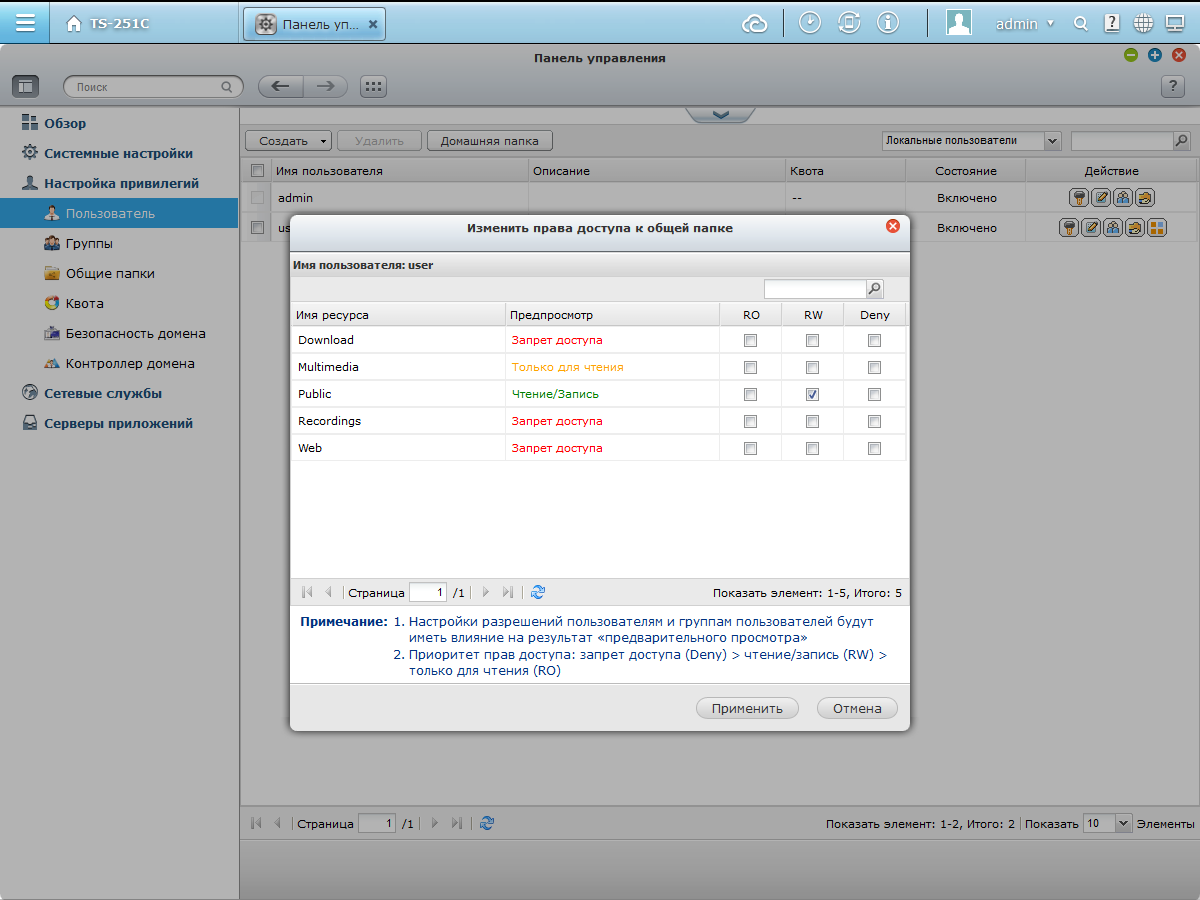Click search magnifier in dialog filter box
This screenshot has width=1200, height=900.
coord(874,289)
